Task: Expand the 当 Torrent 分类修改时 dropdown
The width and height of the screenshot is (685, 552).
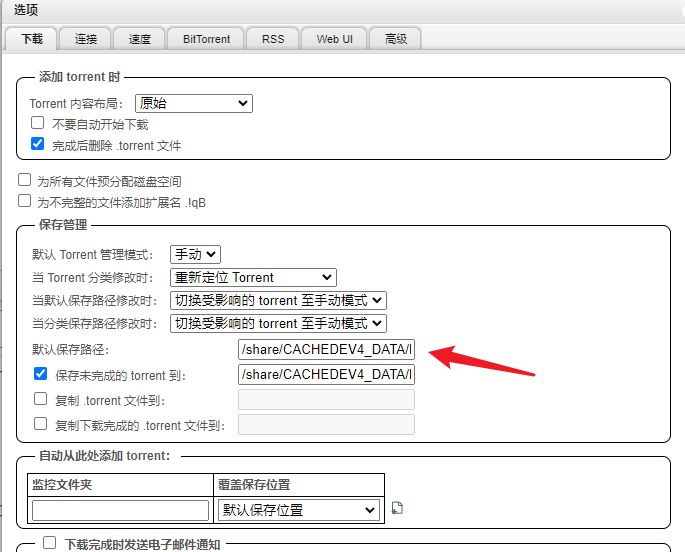Action: (253, 277)
